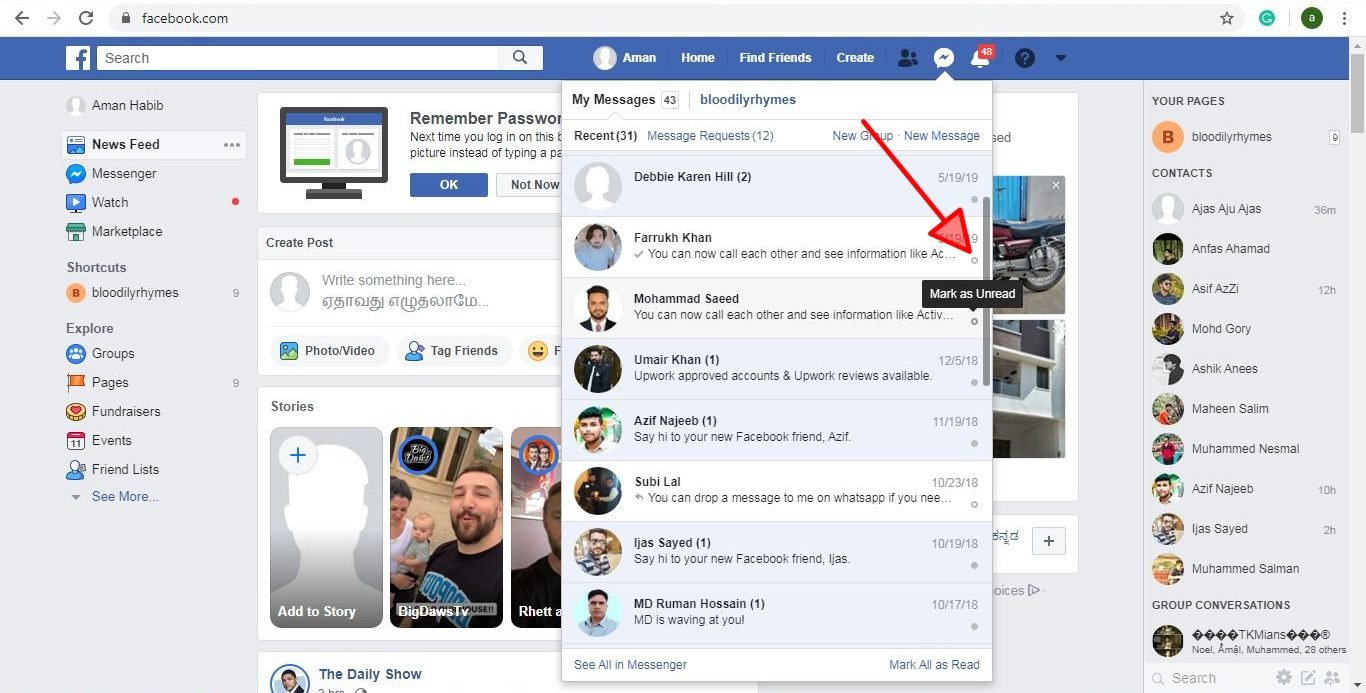
Task: Mark Debbie Karen Hill conversation as read
Action: click(x=974, y=200)
